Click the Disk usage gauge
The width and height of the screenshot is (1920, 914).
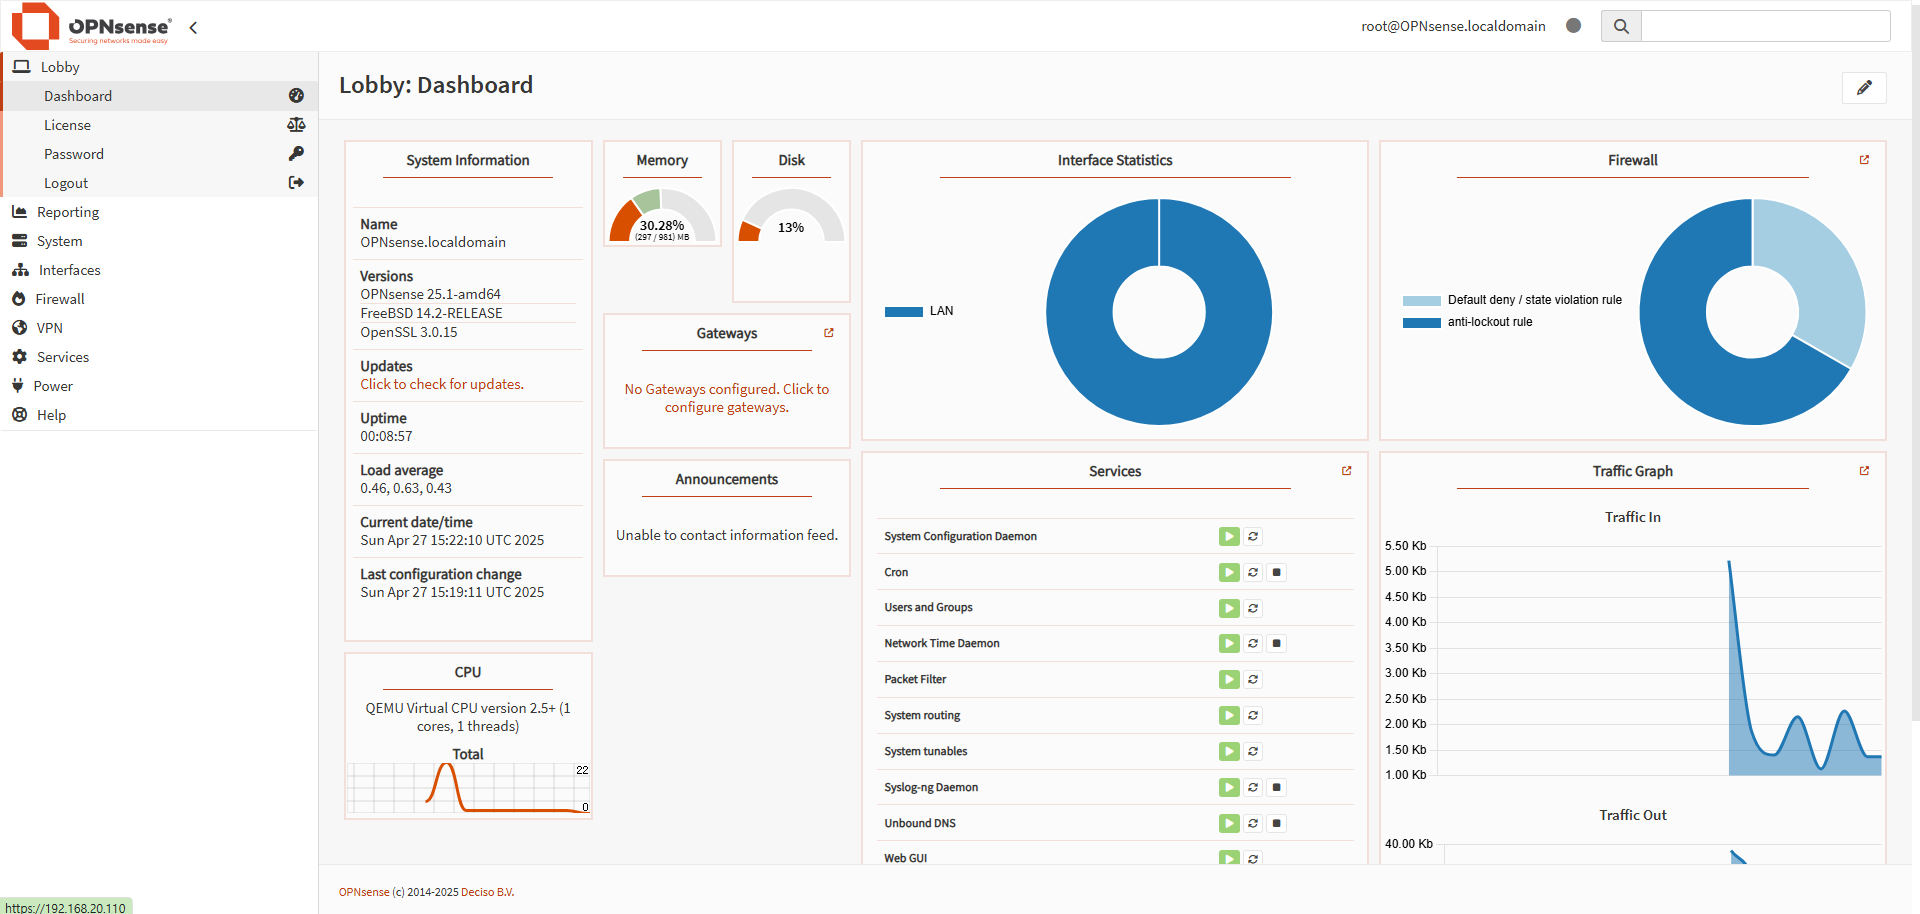[x=791, y=216]
